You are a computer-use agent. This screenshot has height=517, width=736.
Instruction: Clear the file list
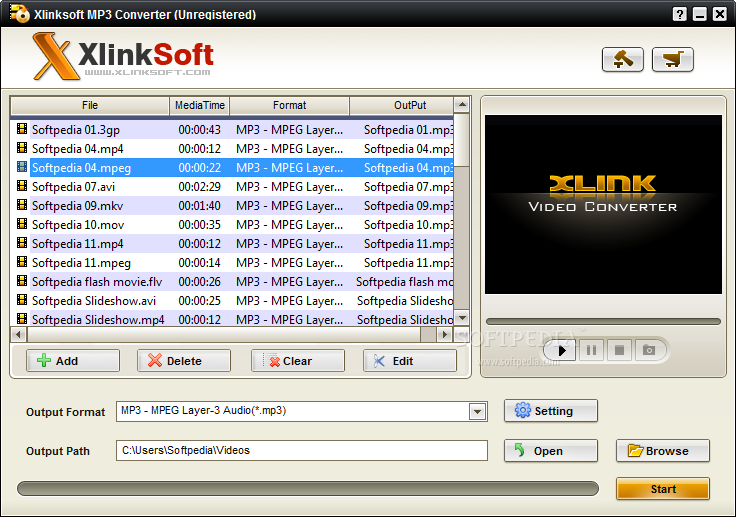pyautogui.click(x=298, y=361)
